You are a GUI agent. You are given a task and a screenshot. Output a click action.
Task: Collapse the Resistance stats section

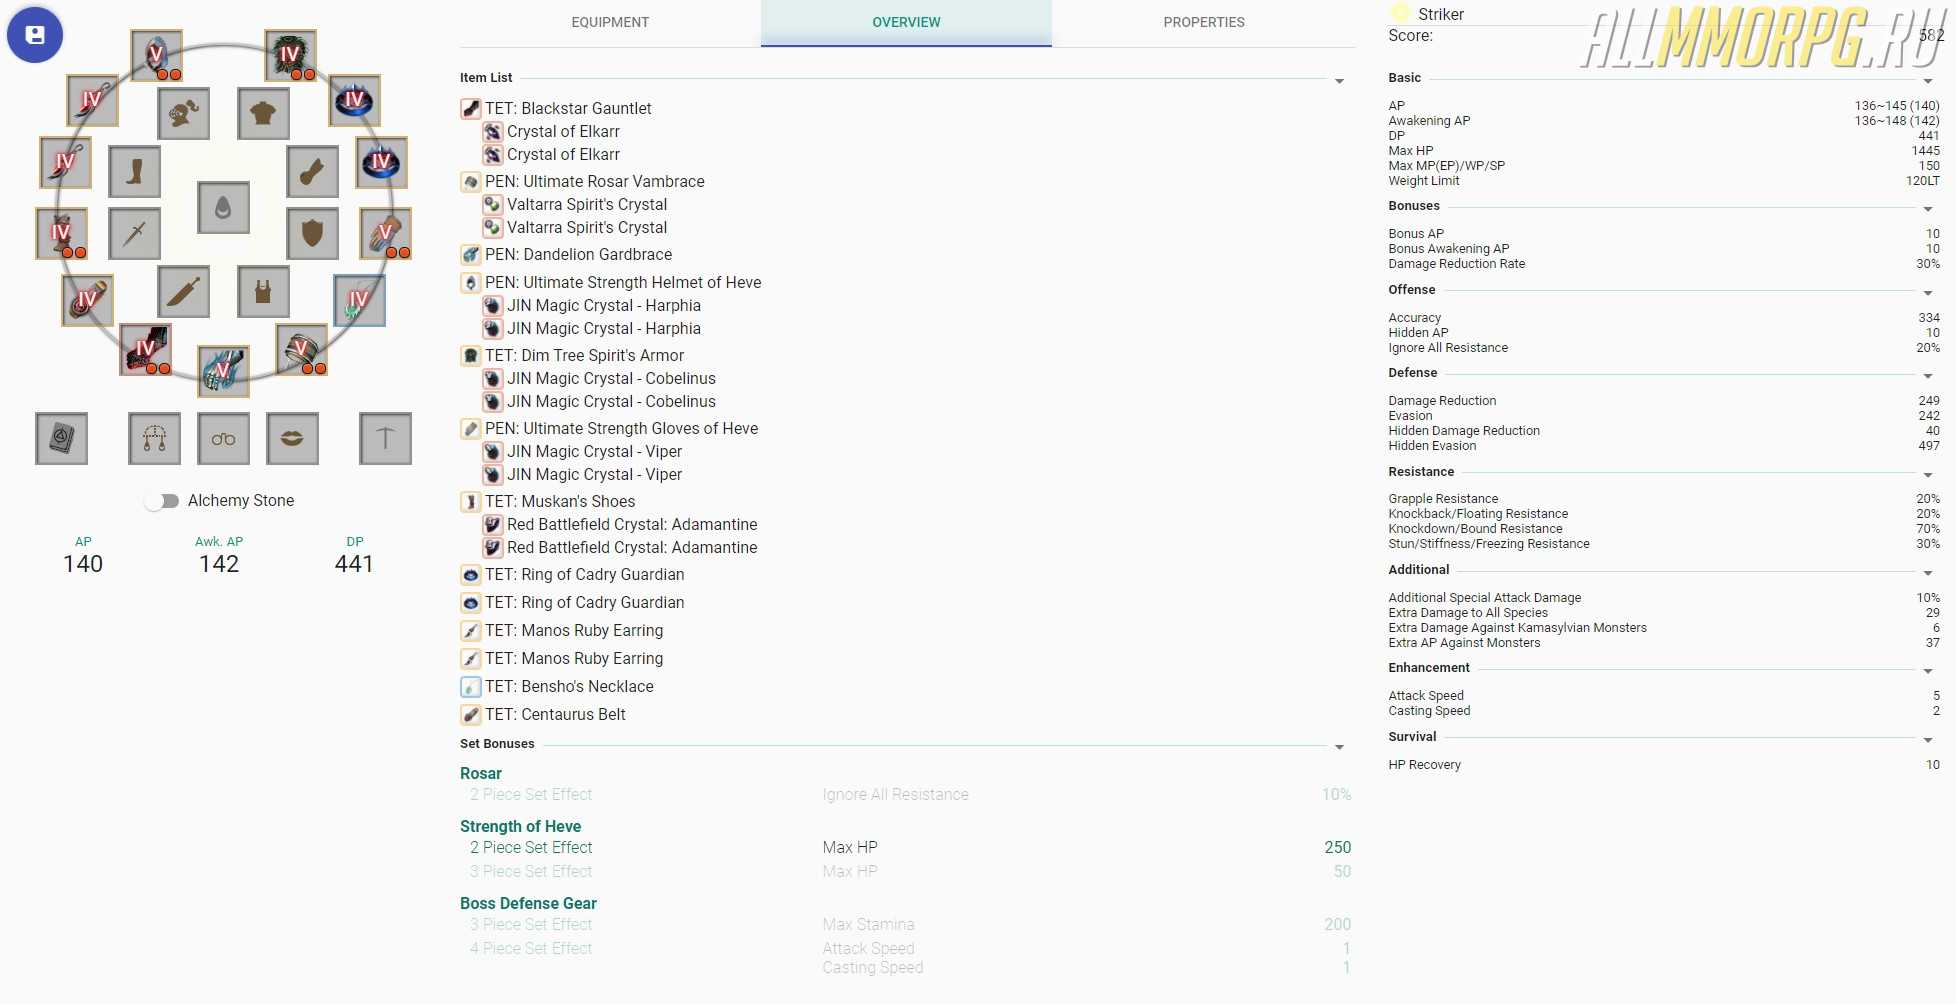pyautogui.click(x=1927, y=475)
